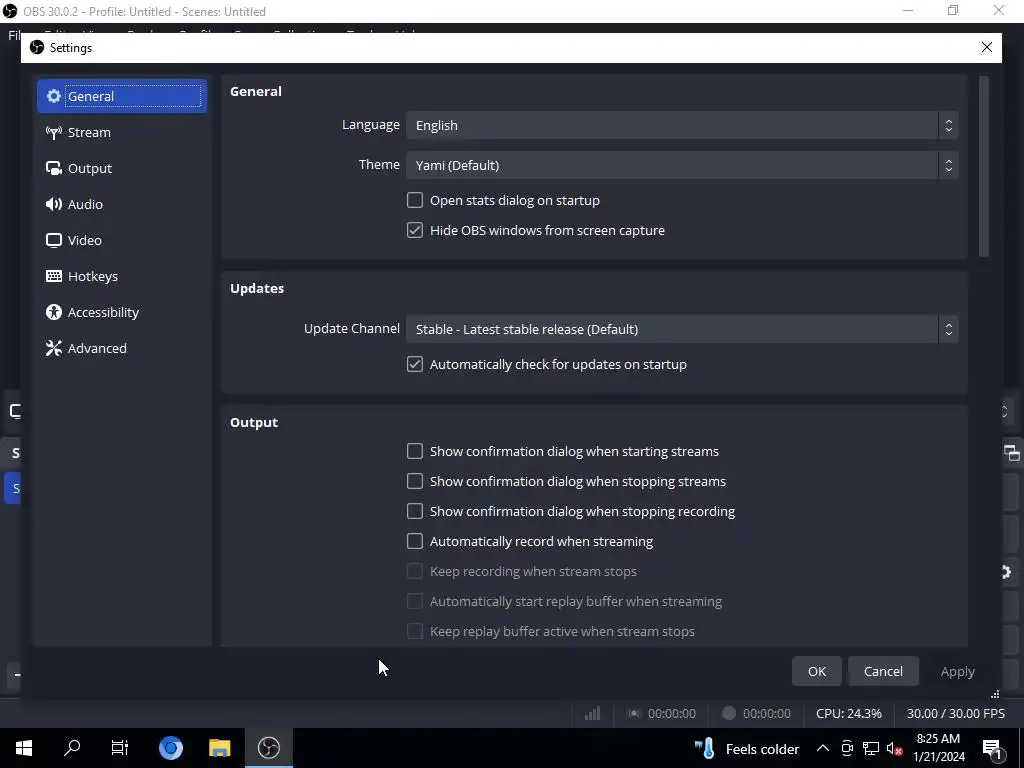Open the Windows Start menu
This screenshot has height=768, width=1024.
24,748
